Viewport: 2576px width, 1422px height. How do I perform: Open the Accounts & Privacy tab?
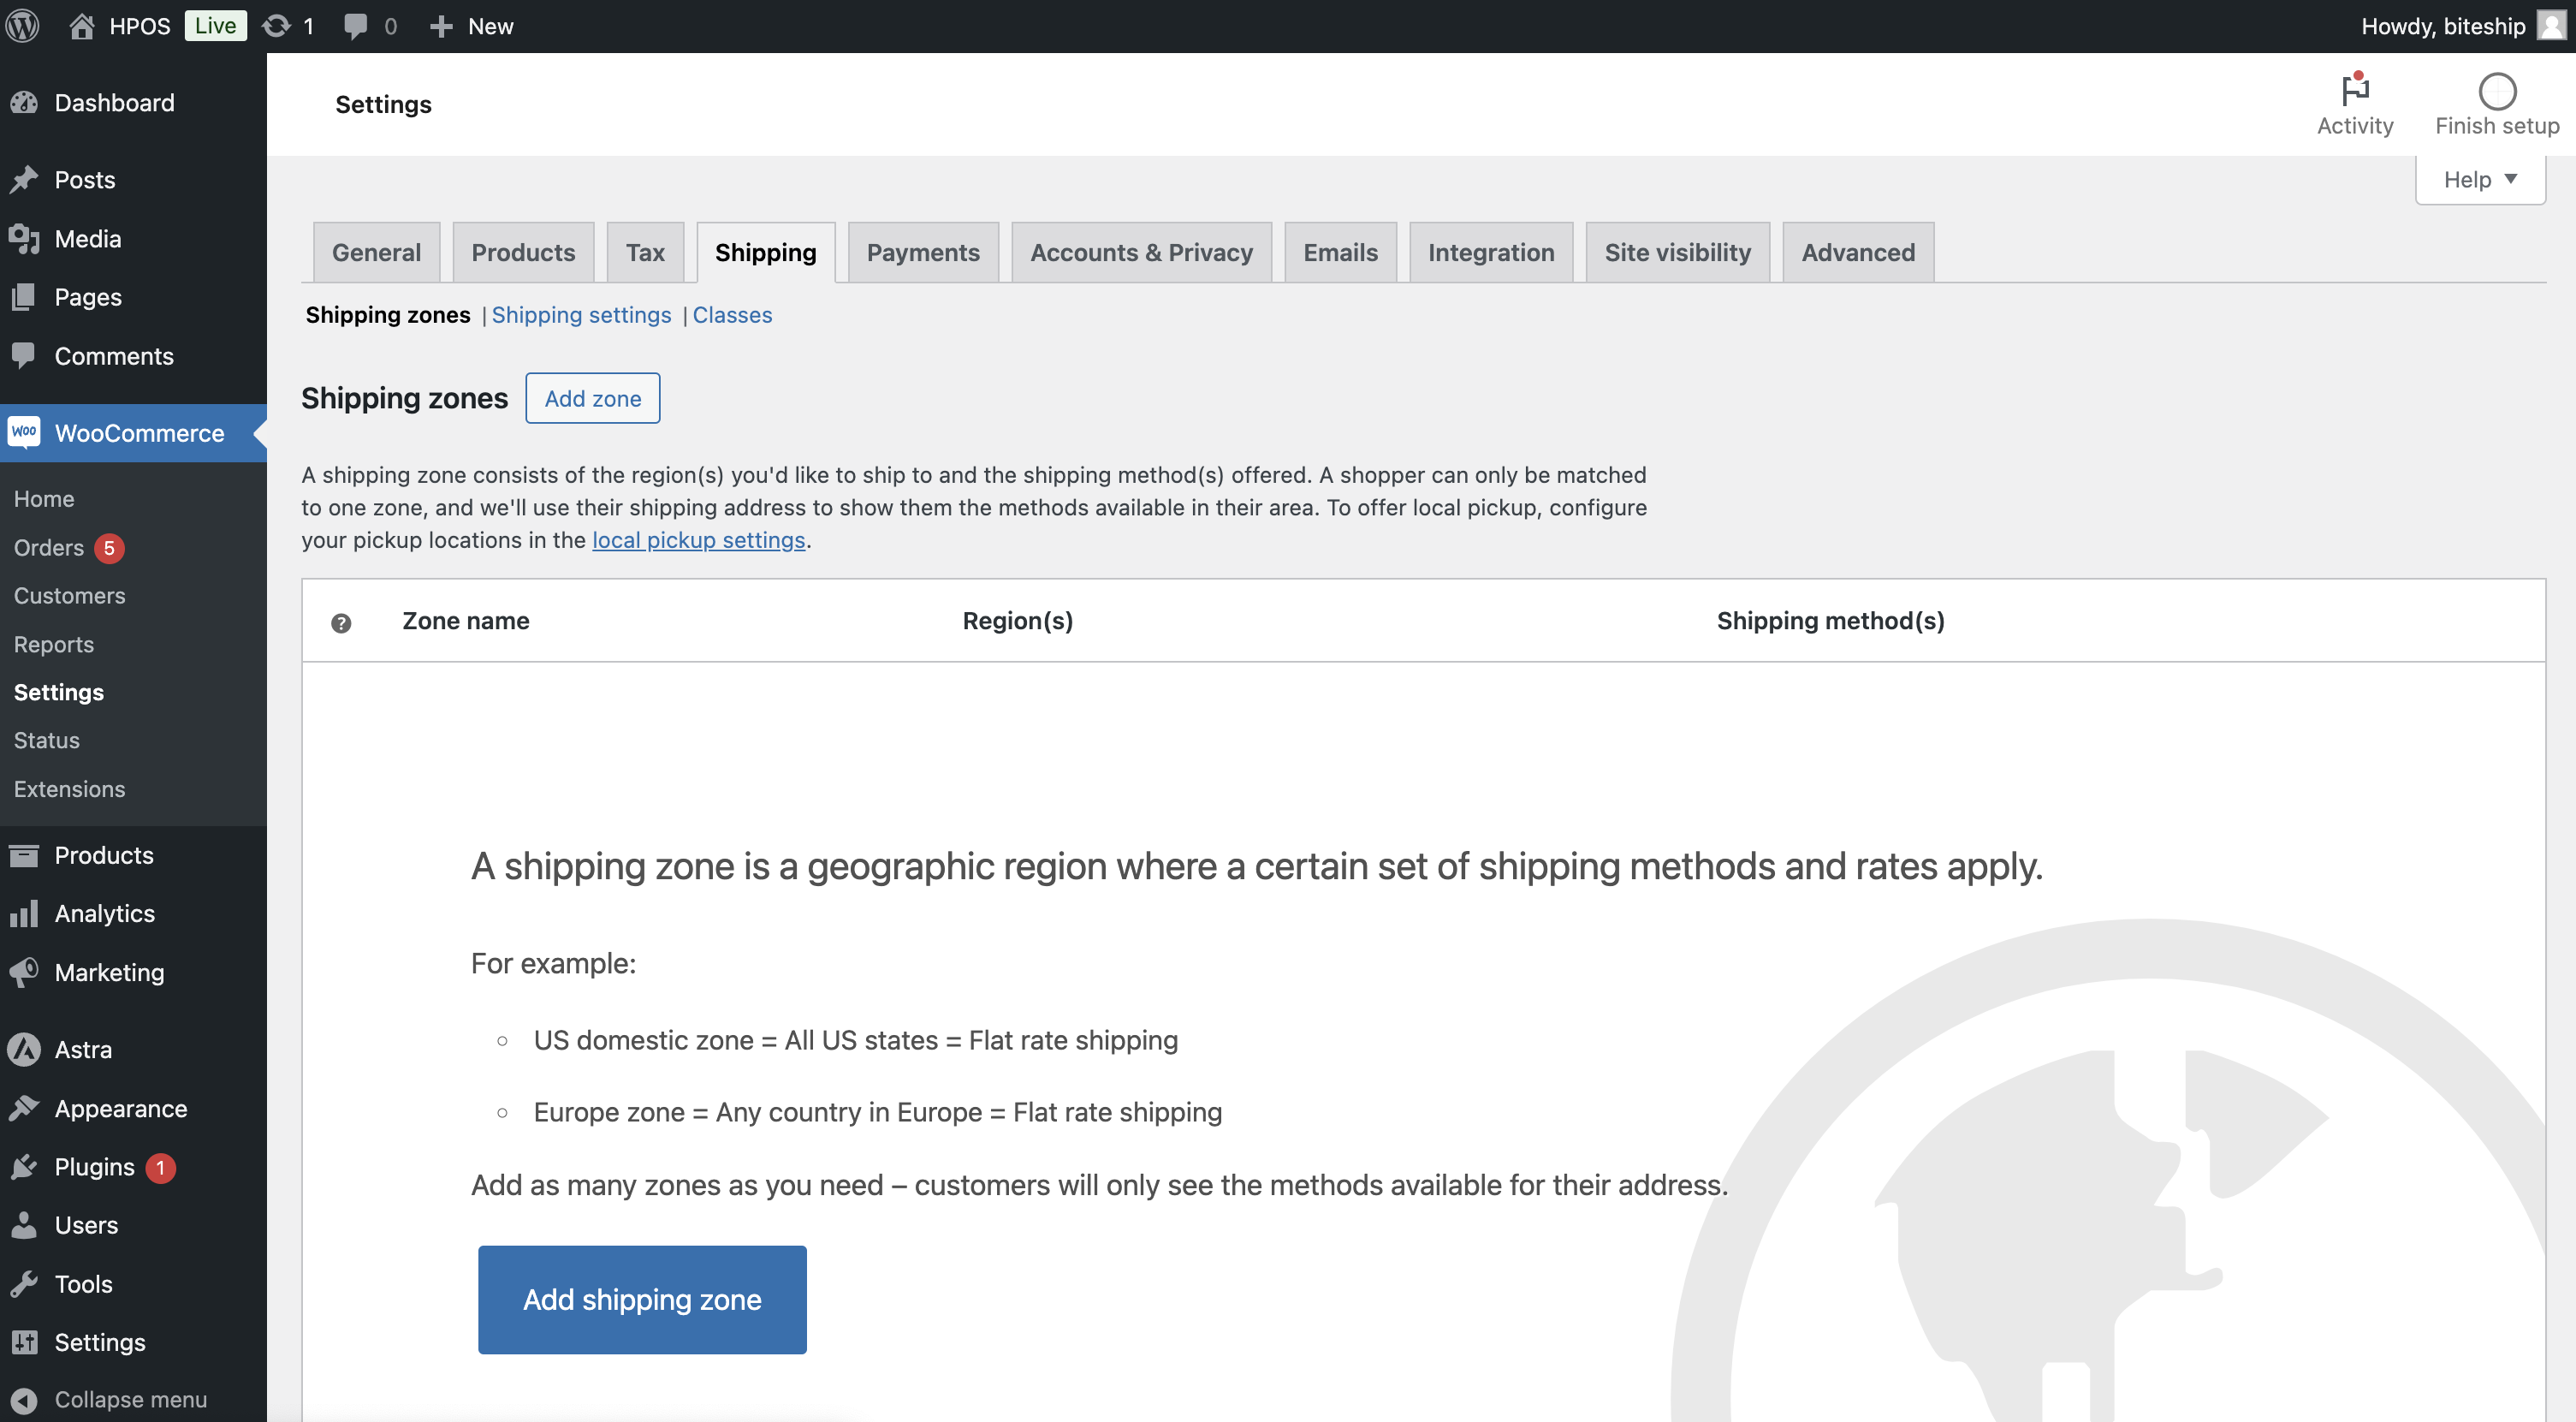(1141, 252)
